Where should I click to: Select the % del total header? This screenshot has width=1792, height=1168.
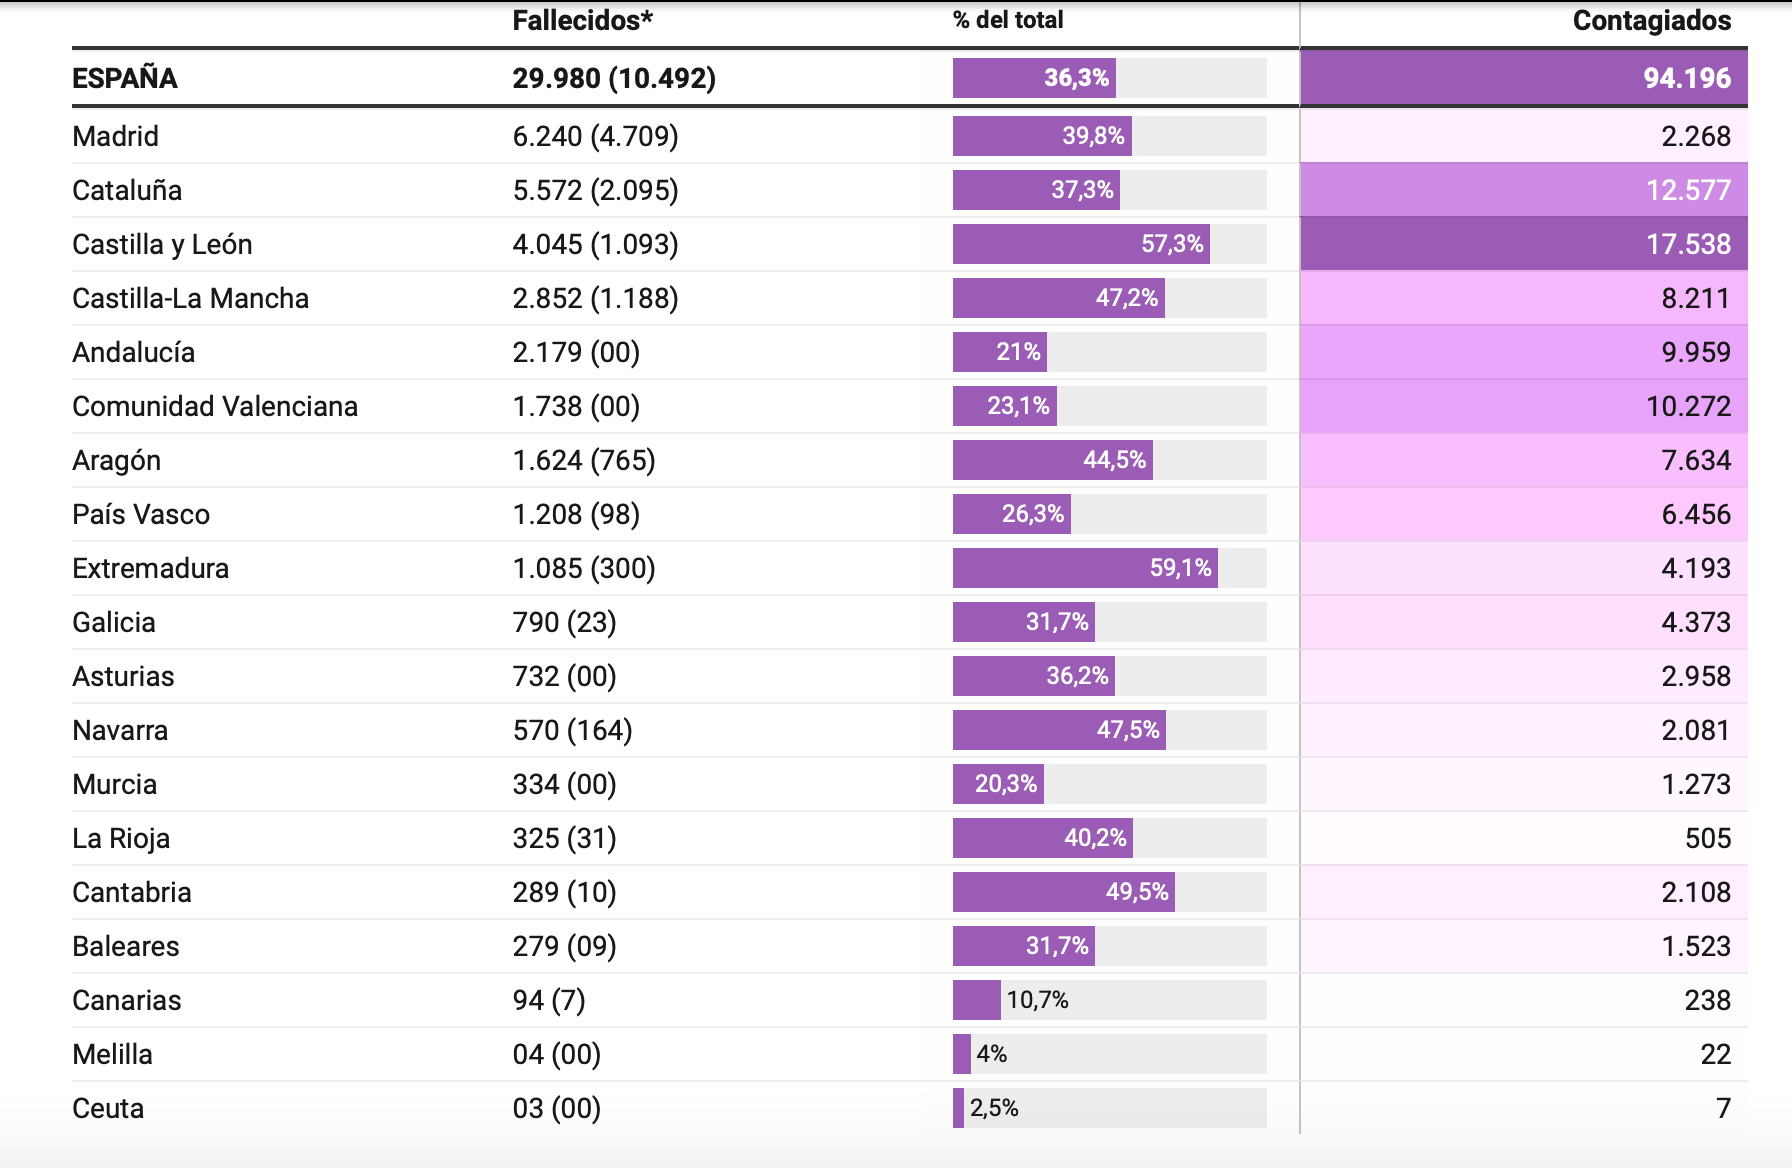click(x=1008, y=20)
